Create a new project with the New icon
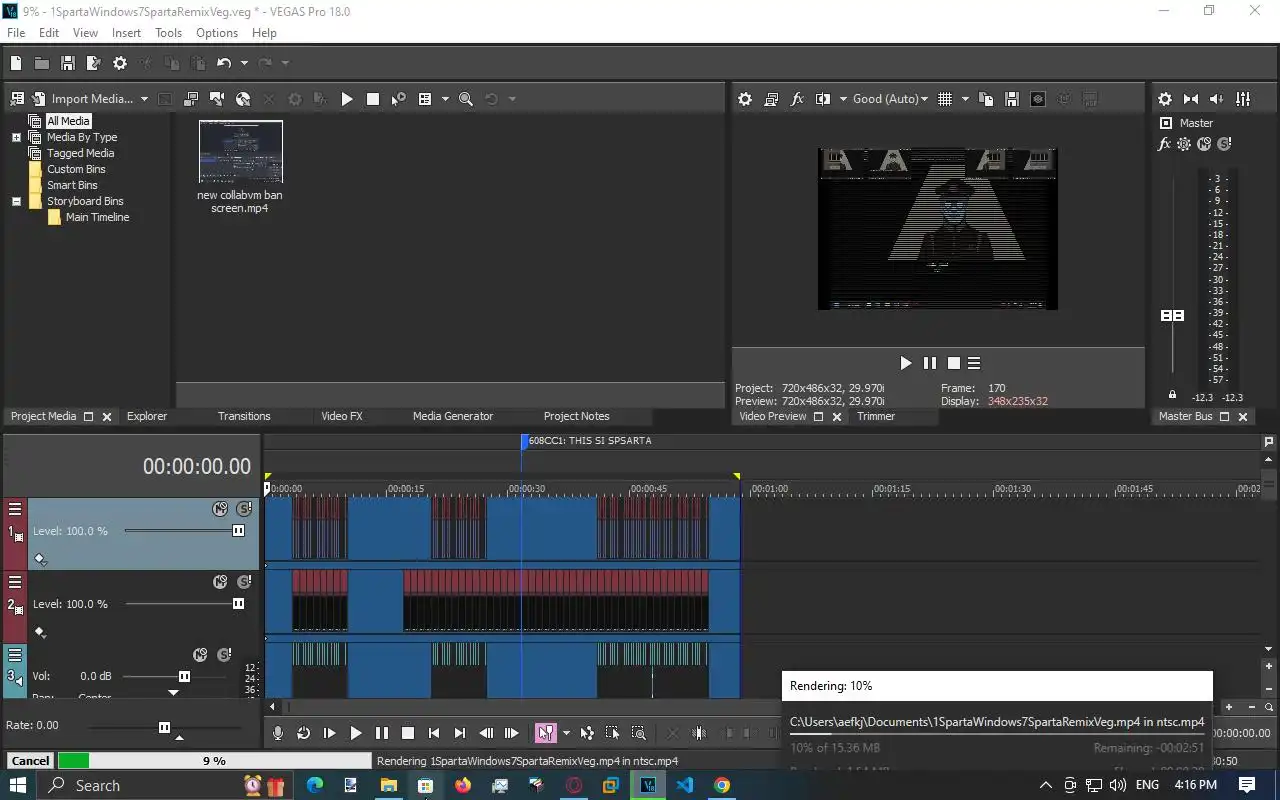Viewport: 1280px width, 800px height. [16, 63]
